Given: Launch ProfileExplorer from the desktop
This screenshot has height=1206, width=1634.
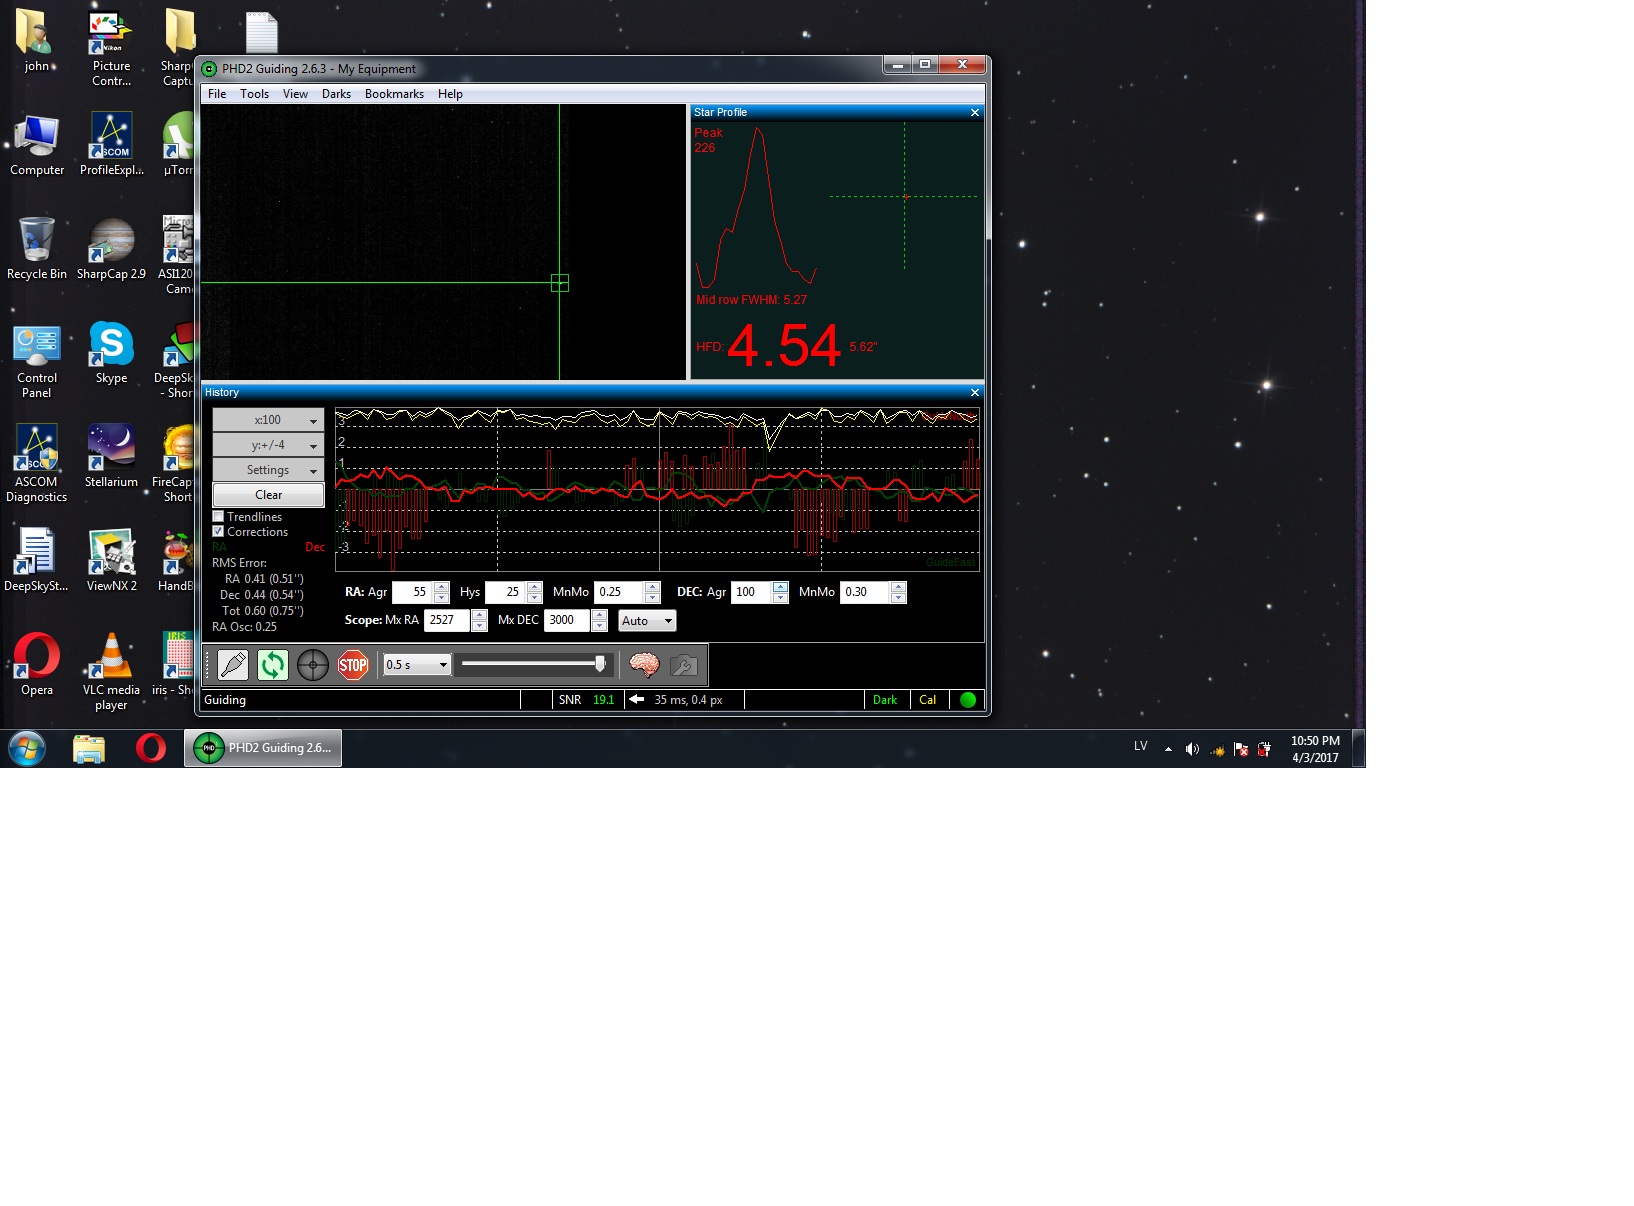Looking at the screenshot, I should pos(111,145).
